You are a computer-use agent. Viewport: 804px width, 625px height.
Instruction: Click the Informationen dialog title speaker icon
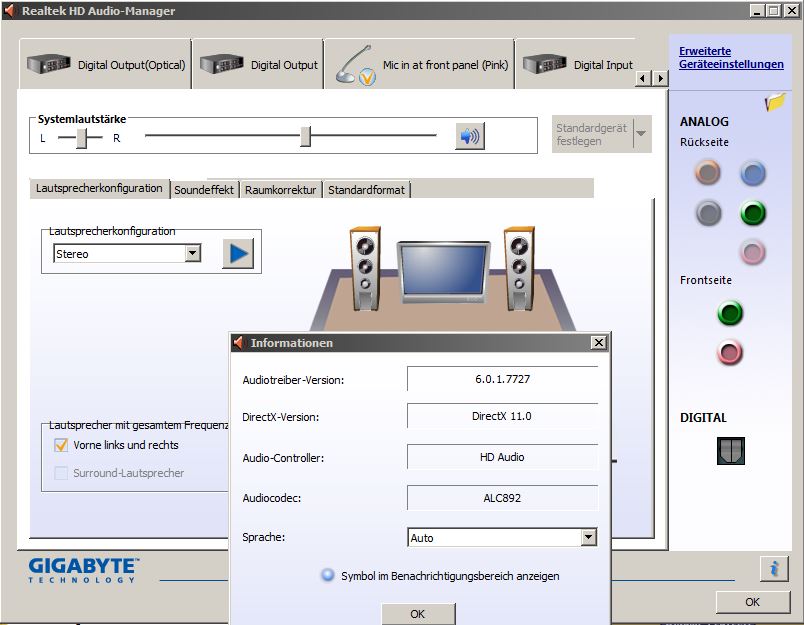[238, 342]
